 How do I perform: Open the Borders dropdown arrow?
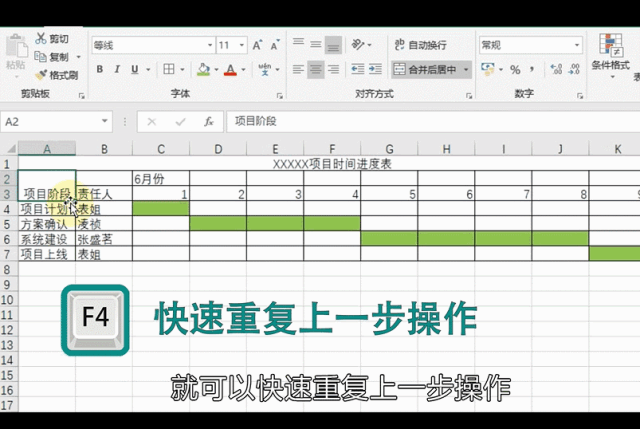coord(182,70)
